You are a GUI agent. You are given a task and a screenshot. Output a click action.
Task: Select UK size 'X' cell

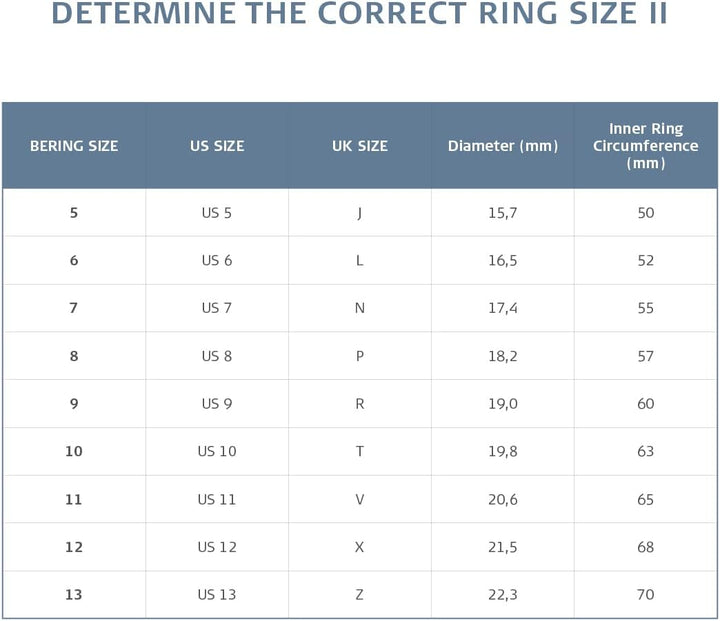point(360,547)
